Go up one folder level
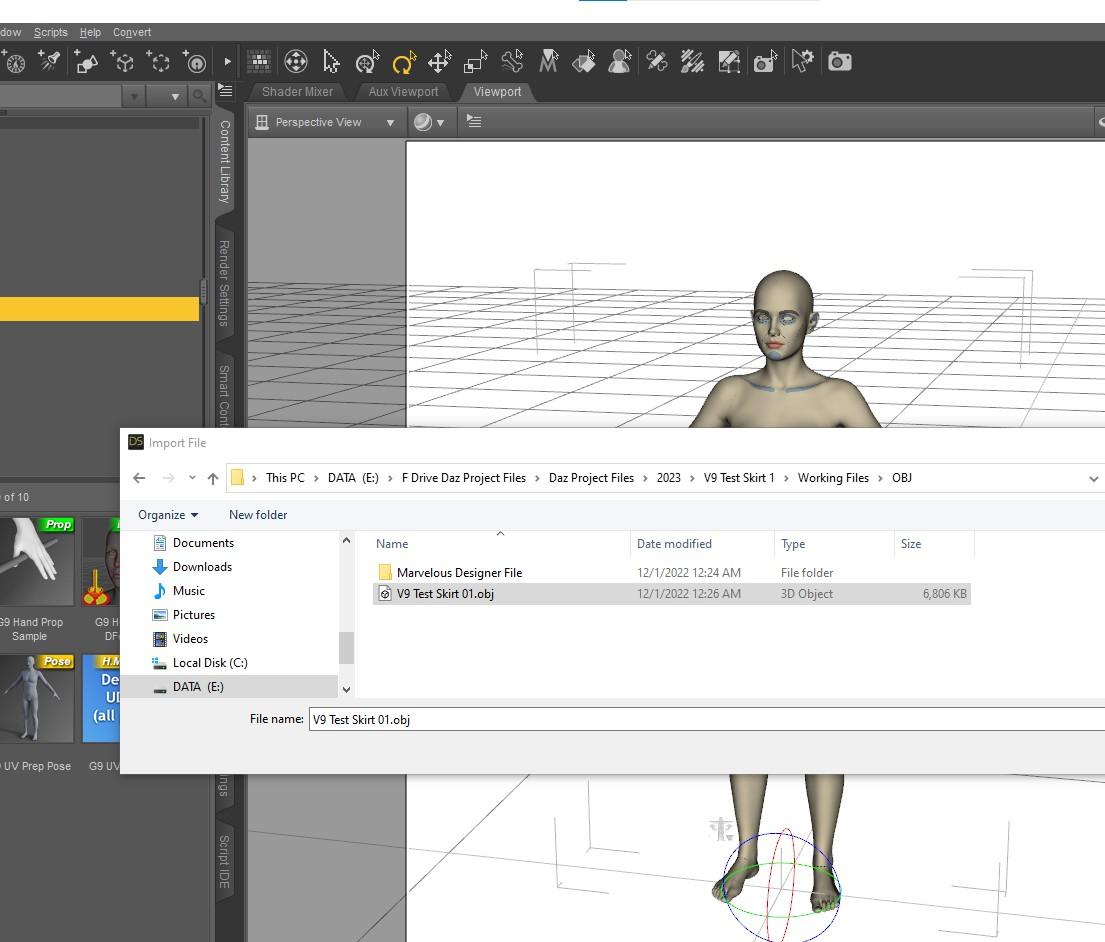The image size is (1105, 942). click(x=212, y=478)
